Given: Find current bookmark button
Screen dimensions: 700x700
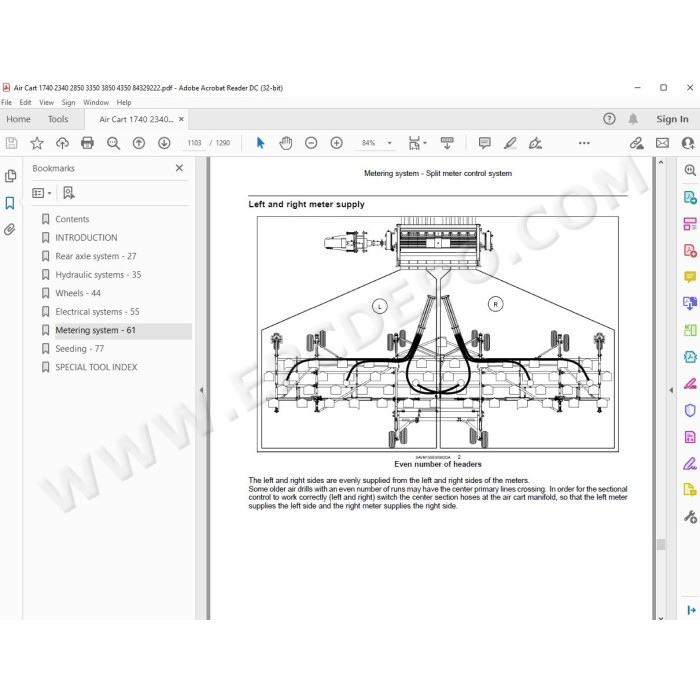Looking at the screenshot, I should coord(69,193).
